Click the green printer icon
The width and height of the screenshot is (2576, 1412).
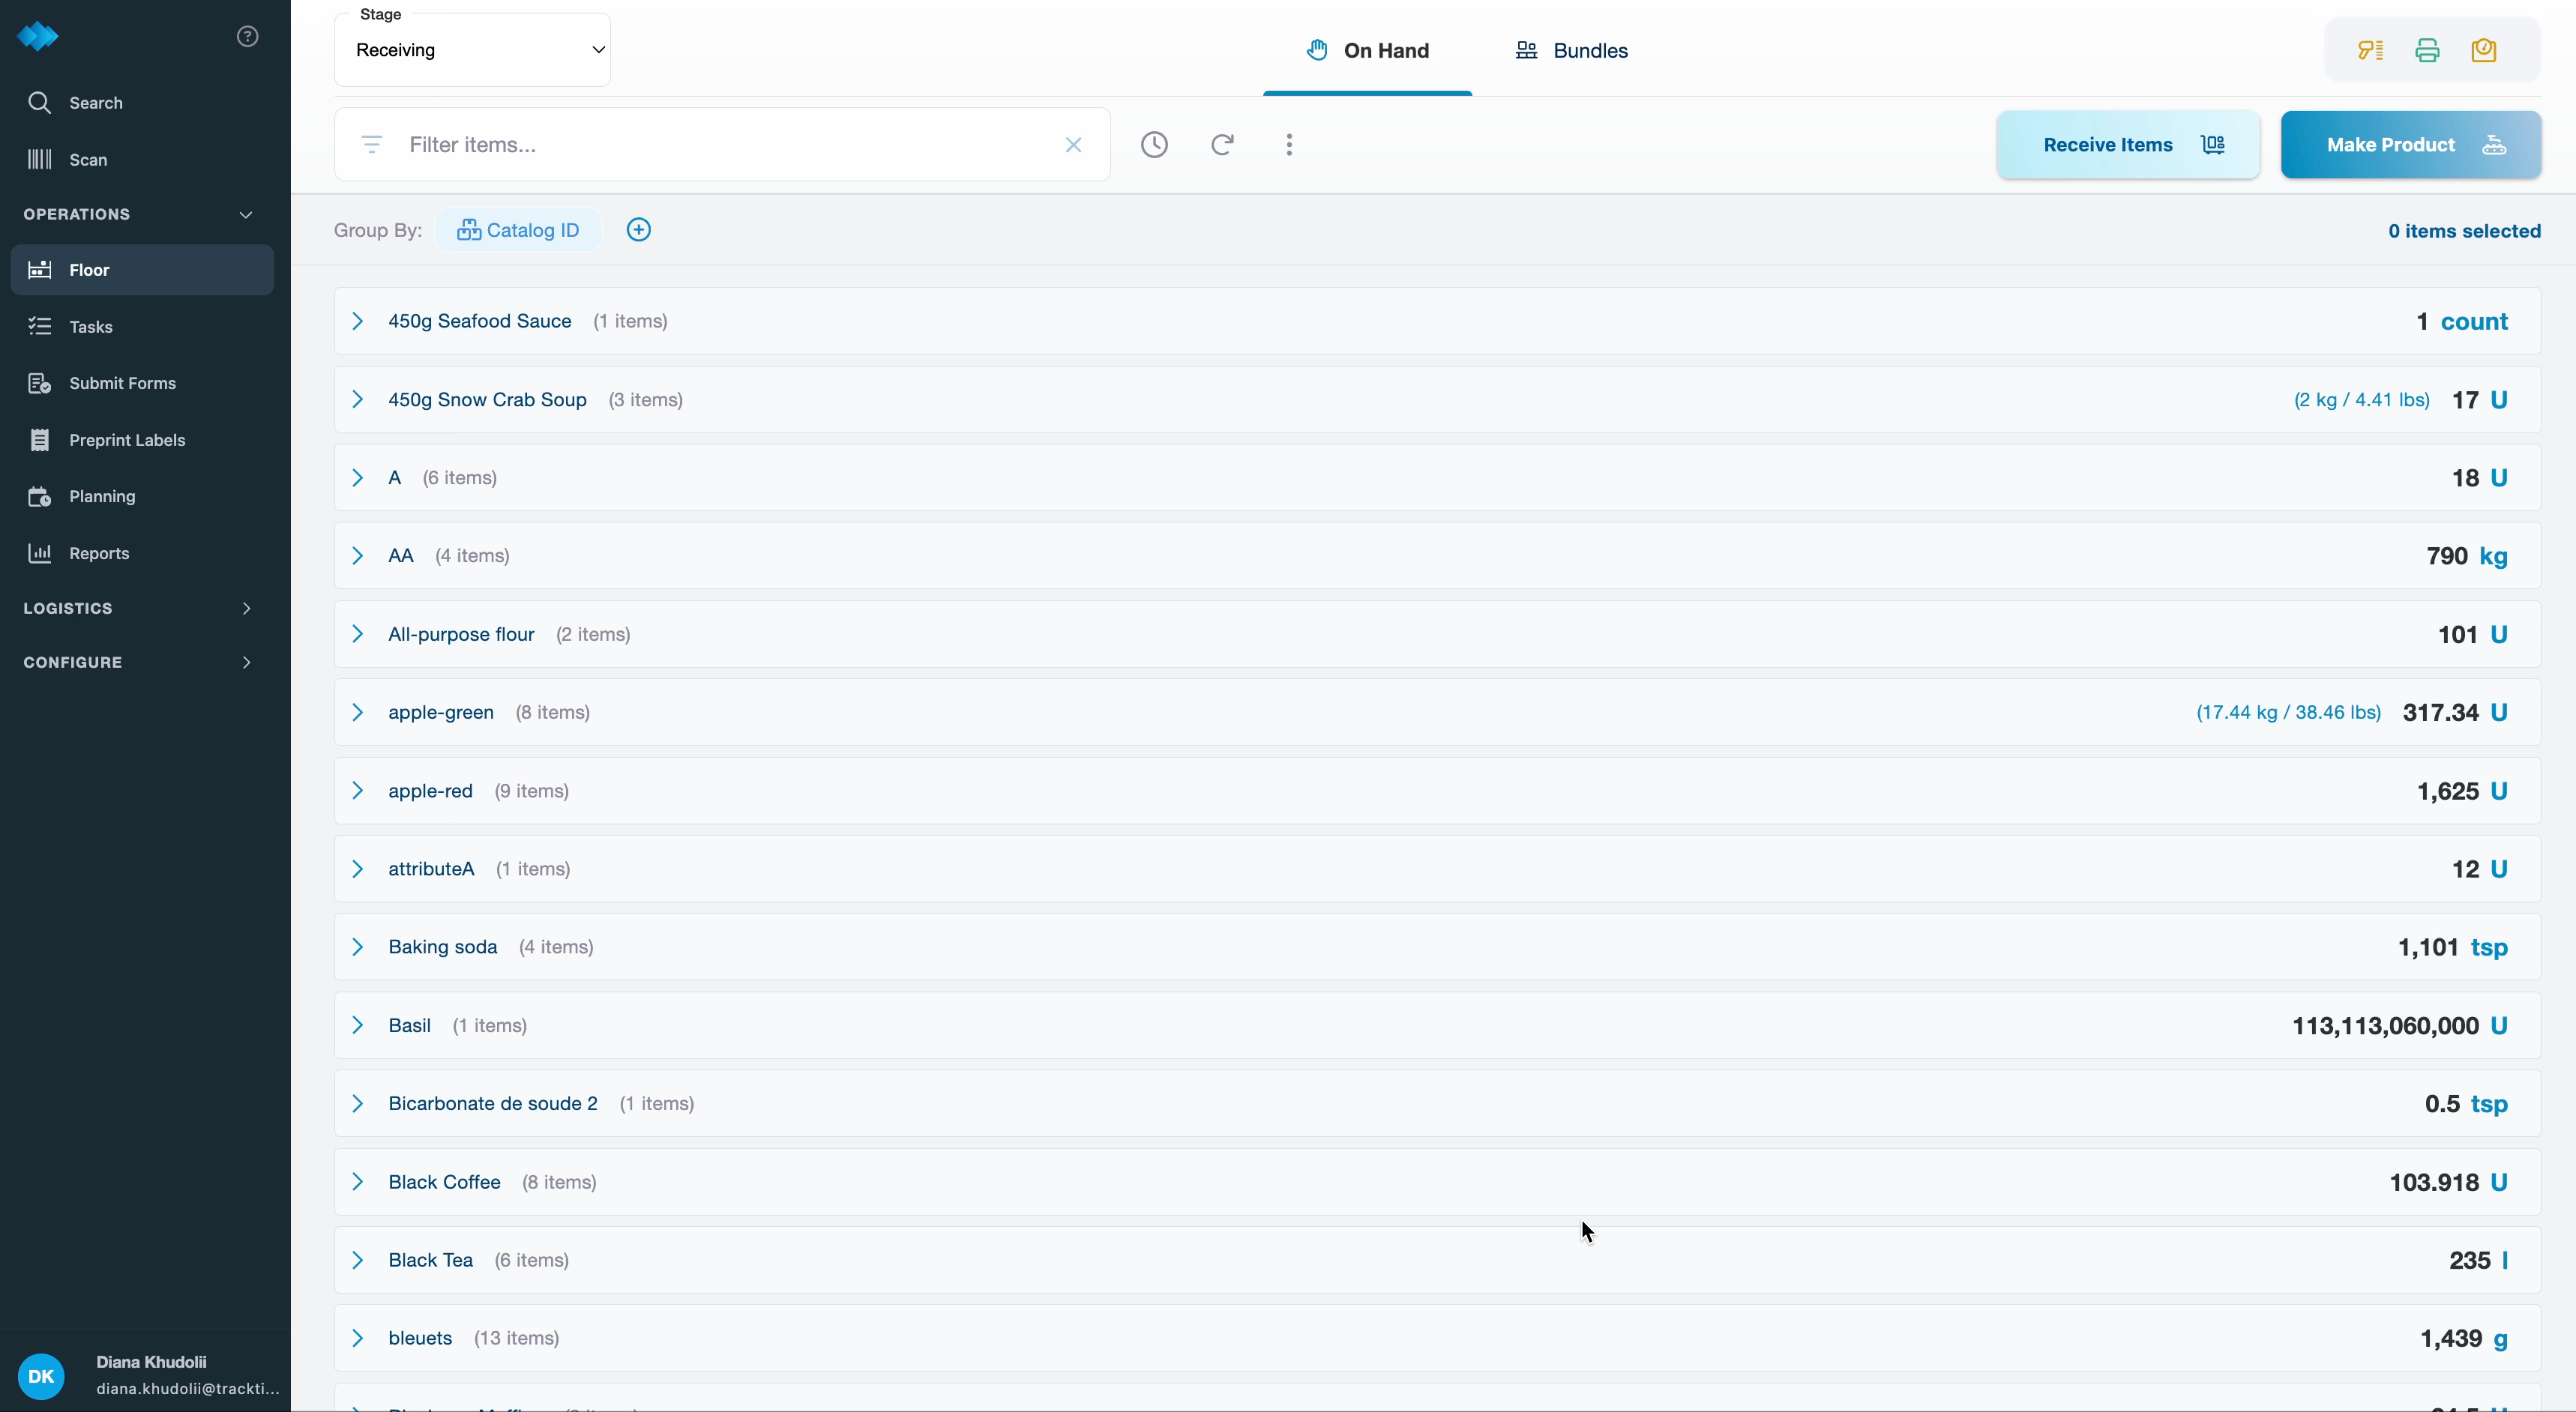point(2427,51)
